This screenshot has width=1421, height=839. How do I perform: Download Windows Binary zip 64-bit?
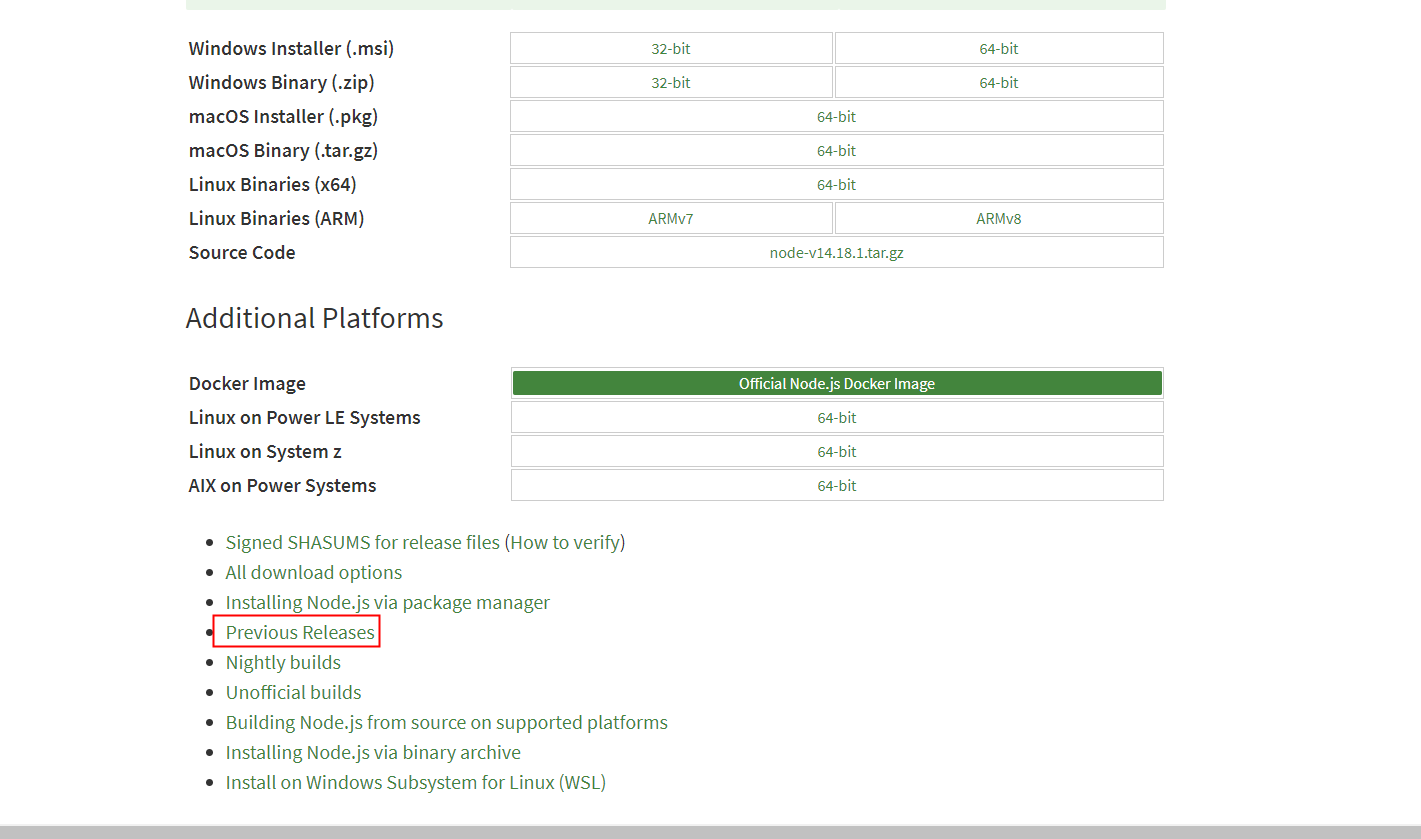pyautogui.click(x=999, y=82)
